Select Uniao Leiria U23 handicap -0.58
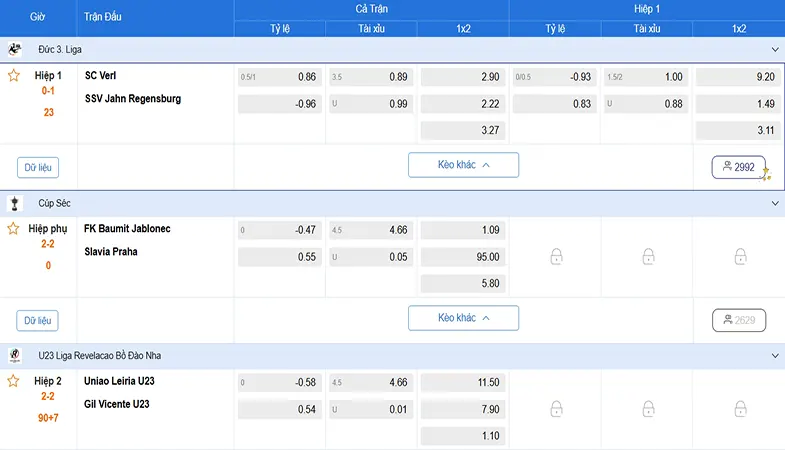 280,382
